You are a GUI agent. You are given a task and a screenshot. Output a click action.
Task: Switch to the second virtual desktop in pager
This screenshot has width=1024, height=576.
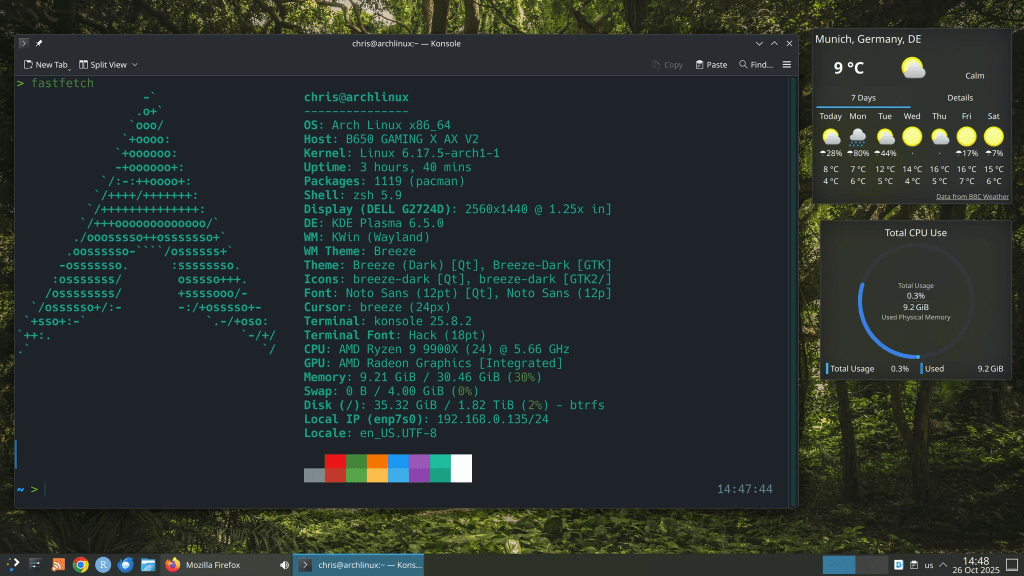tap(873, 565)
